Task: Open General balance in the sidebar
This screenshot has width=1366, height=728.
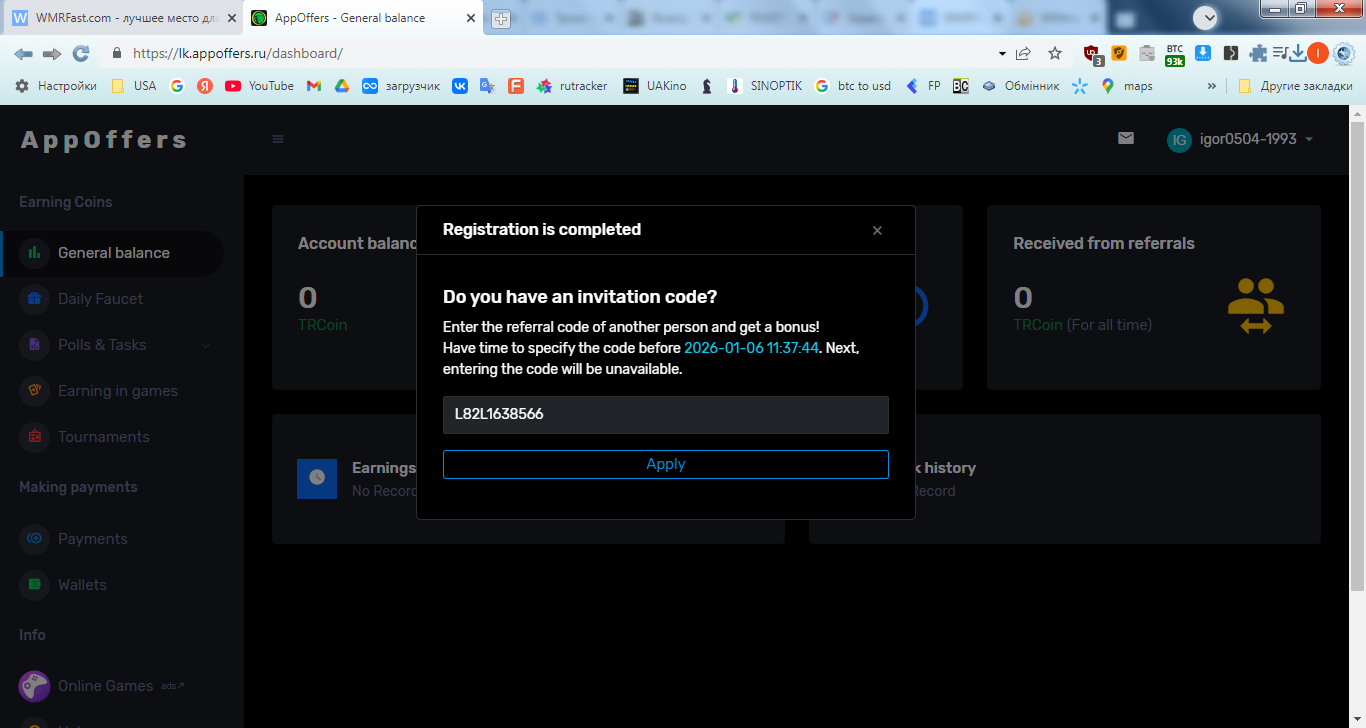Action: 112,253
